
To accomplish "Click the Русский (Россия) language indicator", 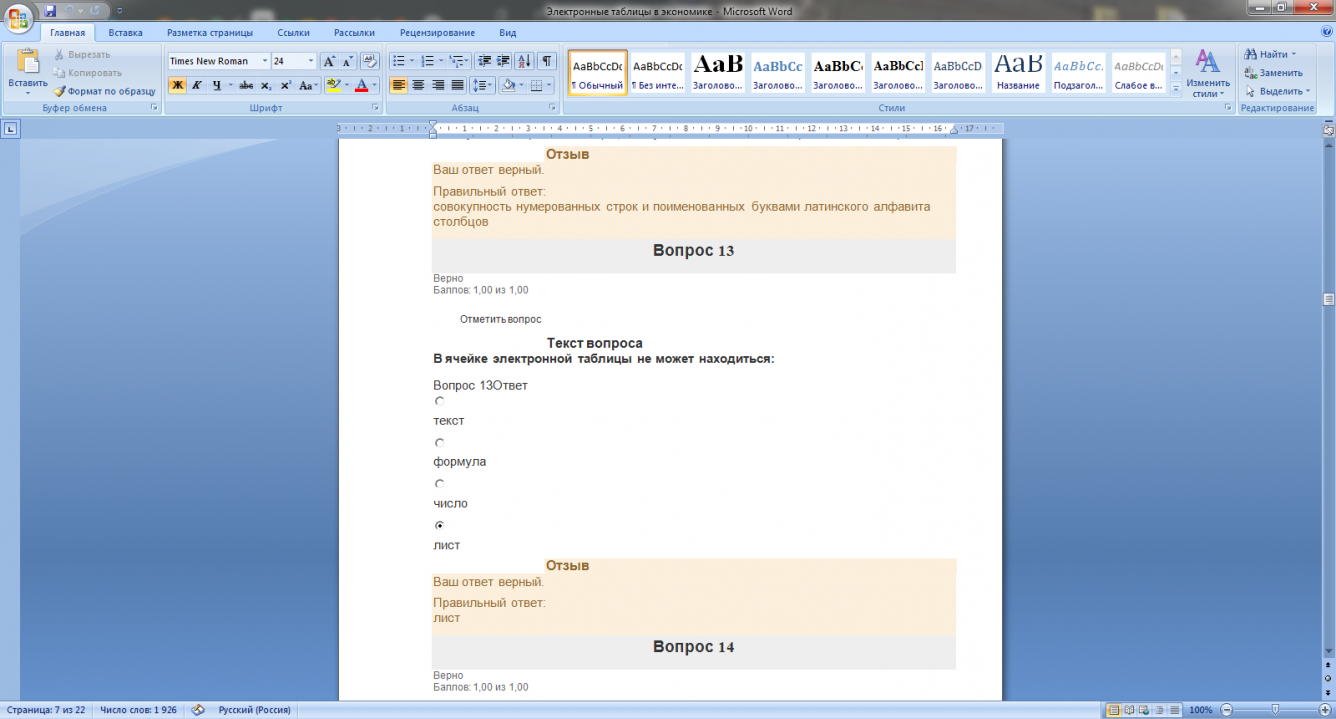I will (254, 710).
